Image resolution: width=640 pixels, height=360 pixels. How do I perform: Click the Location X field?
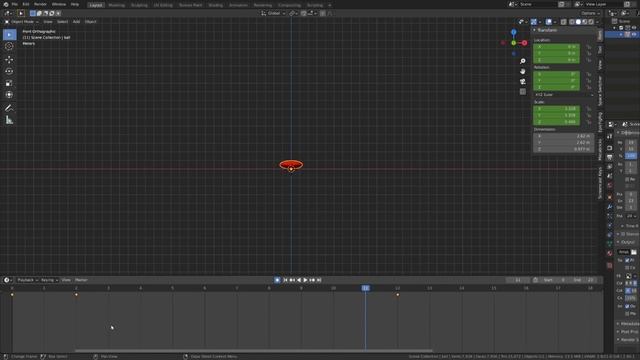point(556,47)
